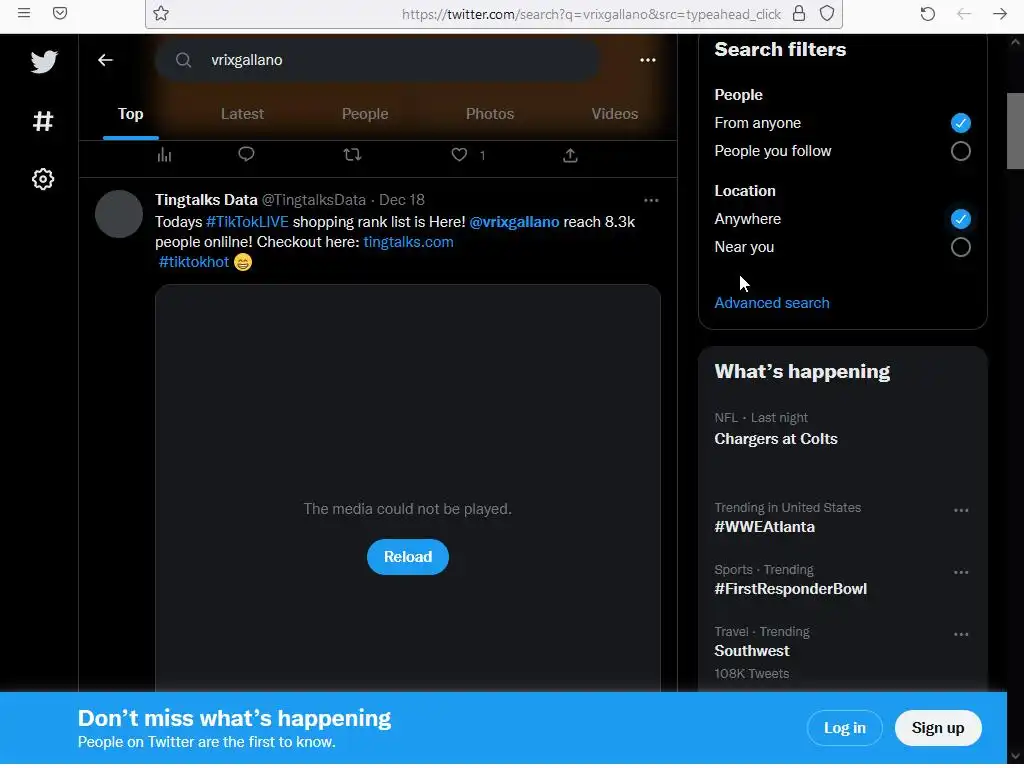Click the browser address bar URL

(591, 14)
